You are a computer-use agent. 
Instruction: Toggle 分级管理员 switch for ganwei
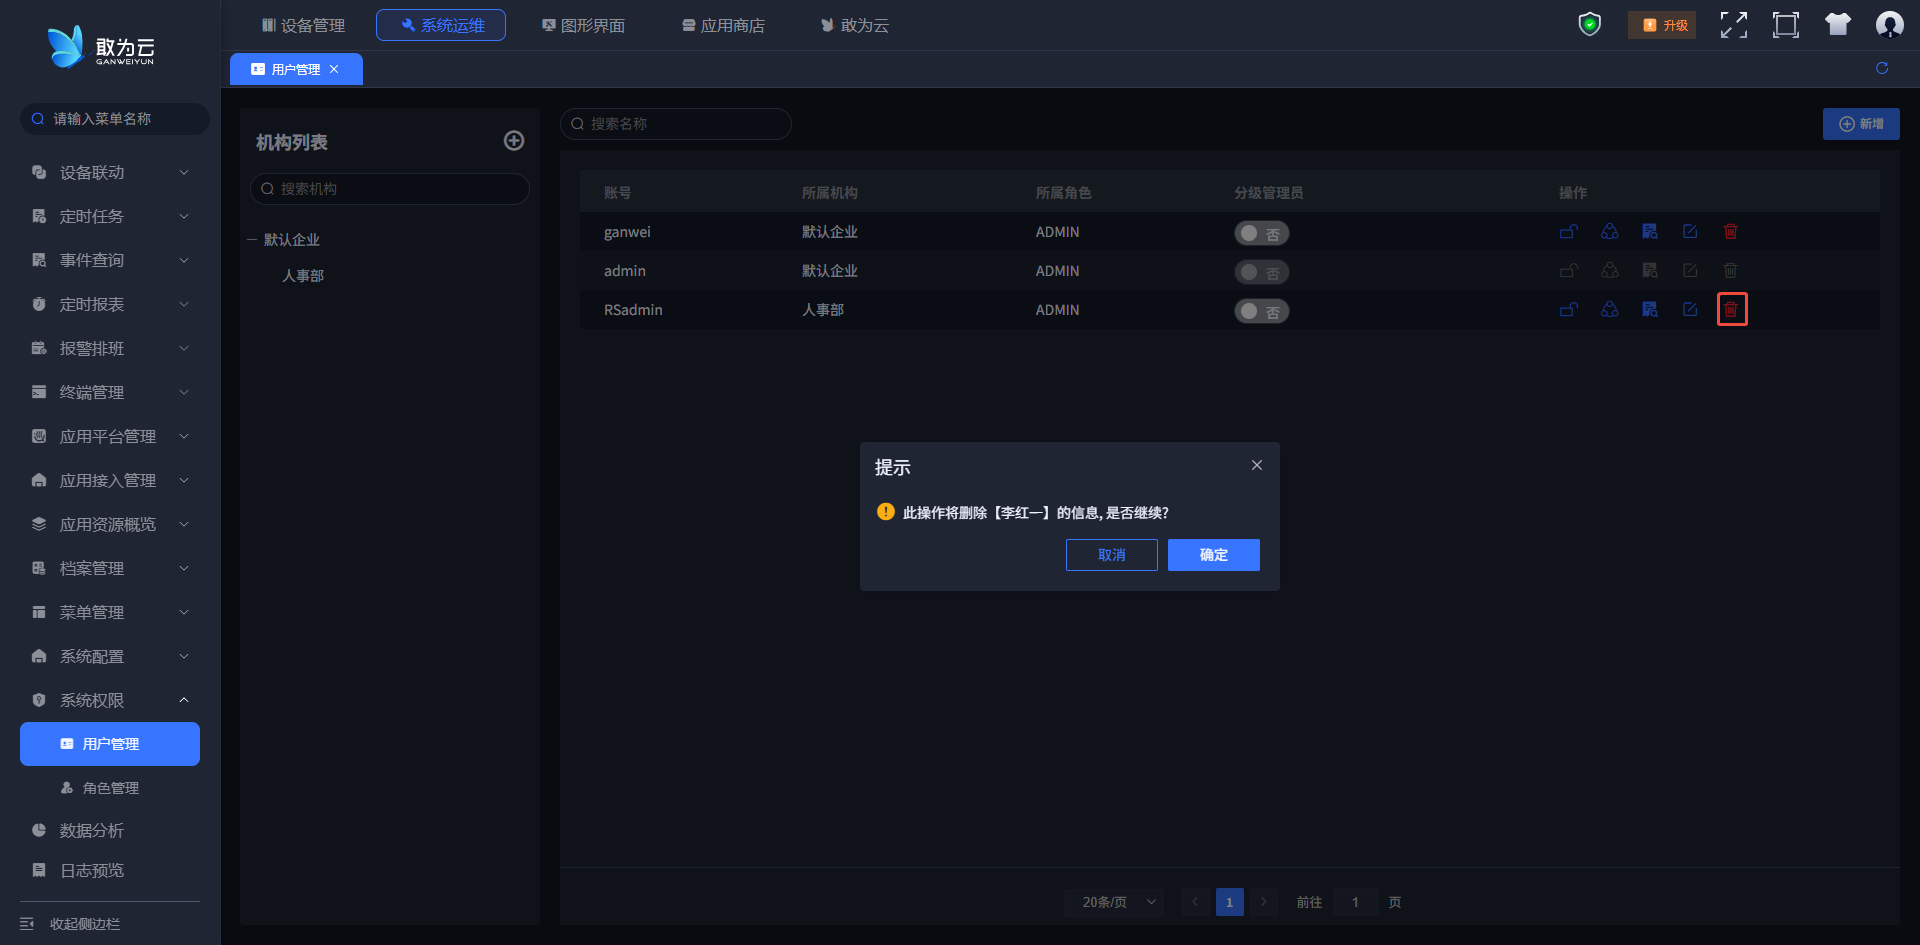(1261, 233)
